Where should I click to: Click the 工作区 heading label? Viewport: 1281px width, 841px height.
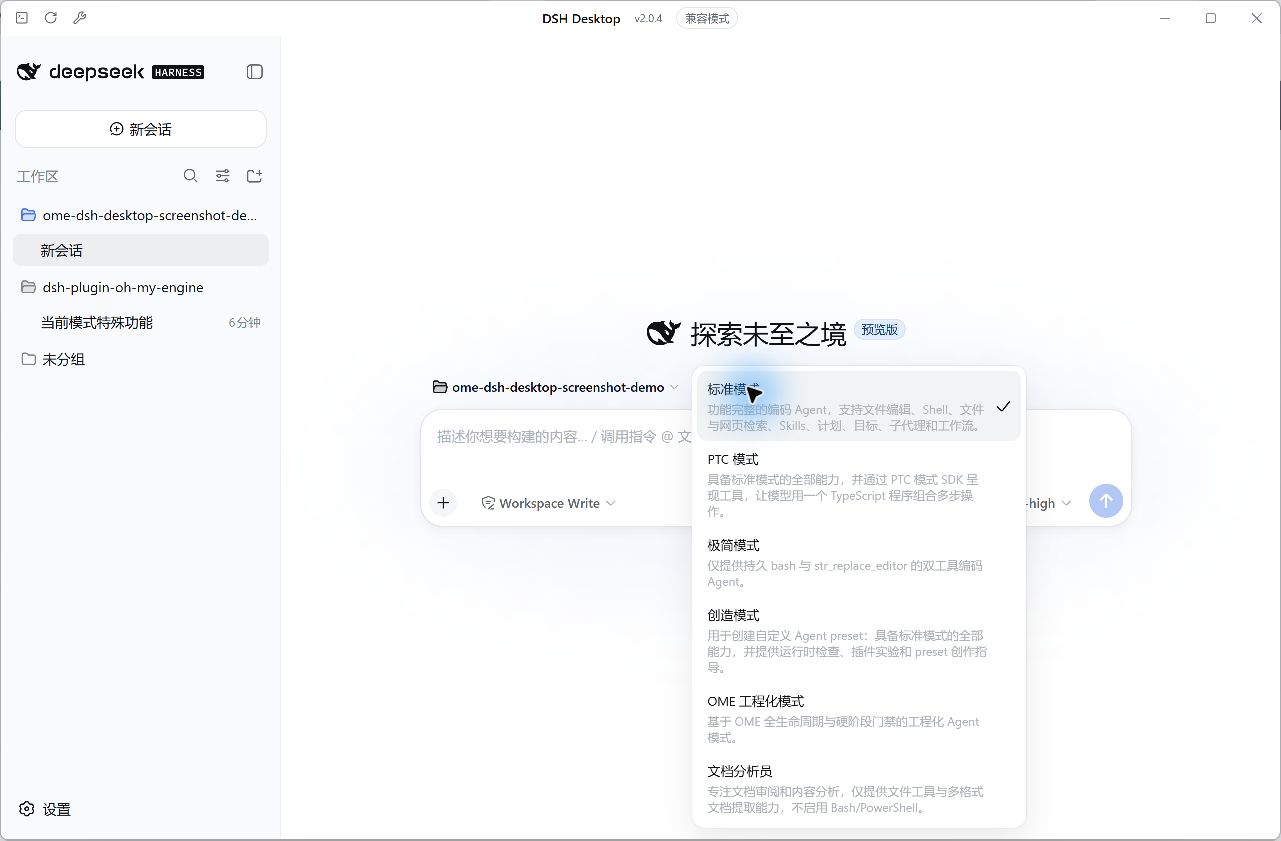point(38,176)
